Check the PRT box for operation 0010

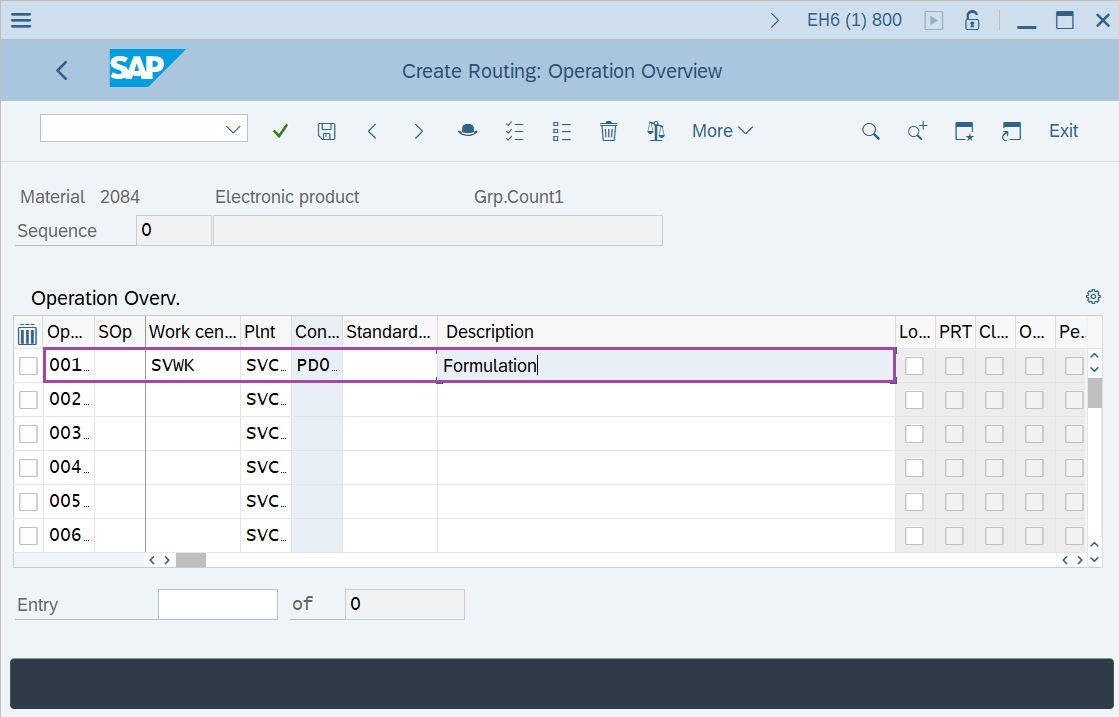pos(953,364)
